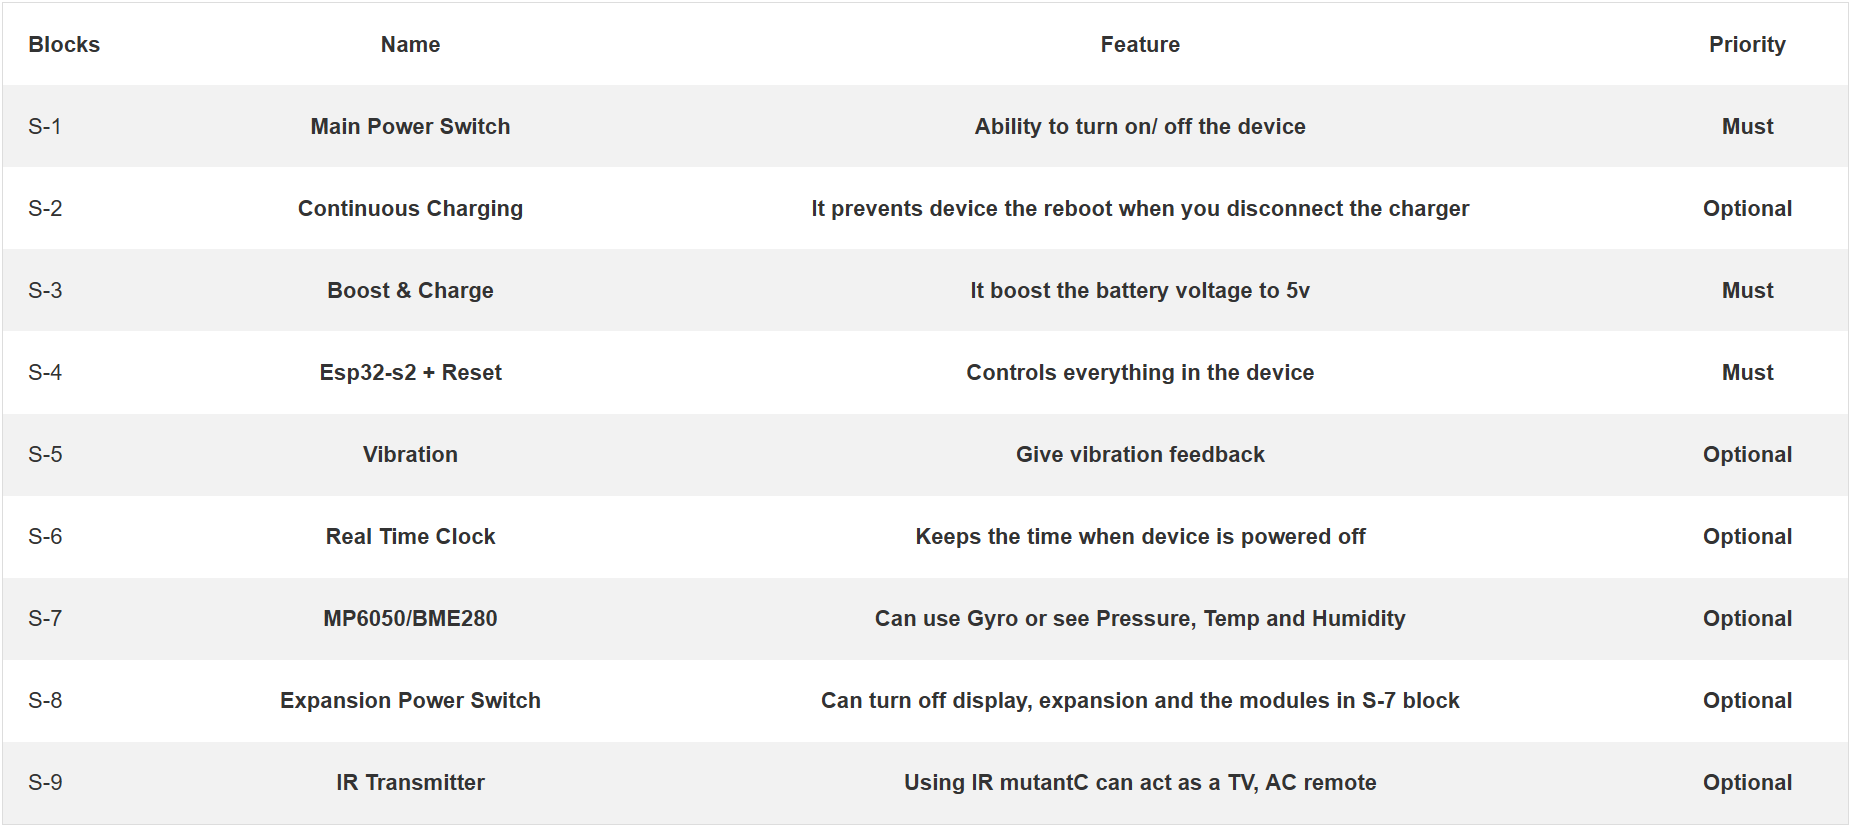
Task: Click the MP6050/BME280 name cell
Action: 410,619
